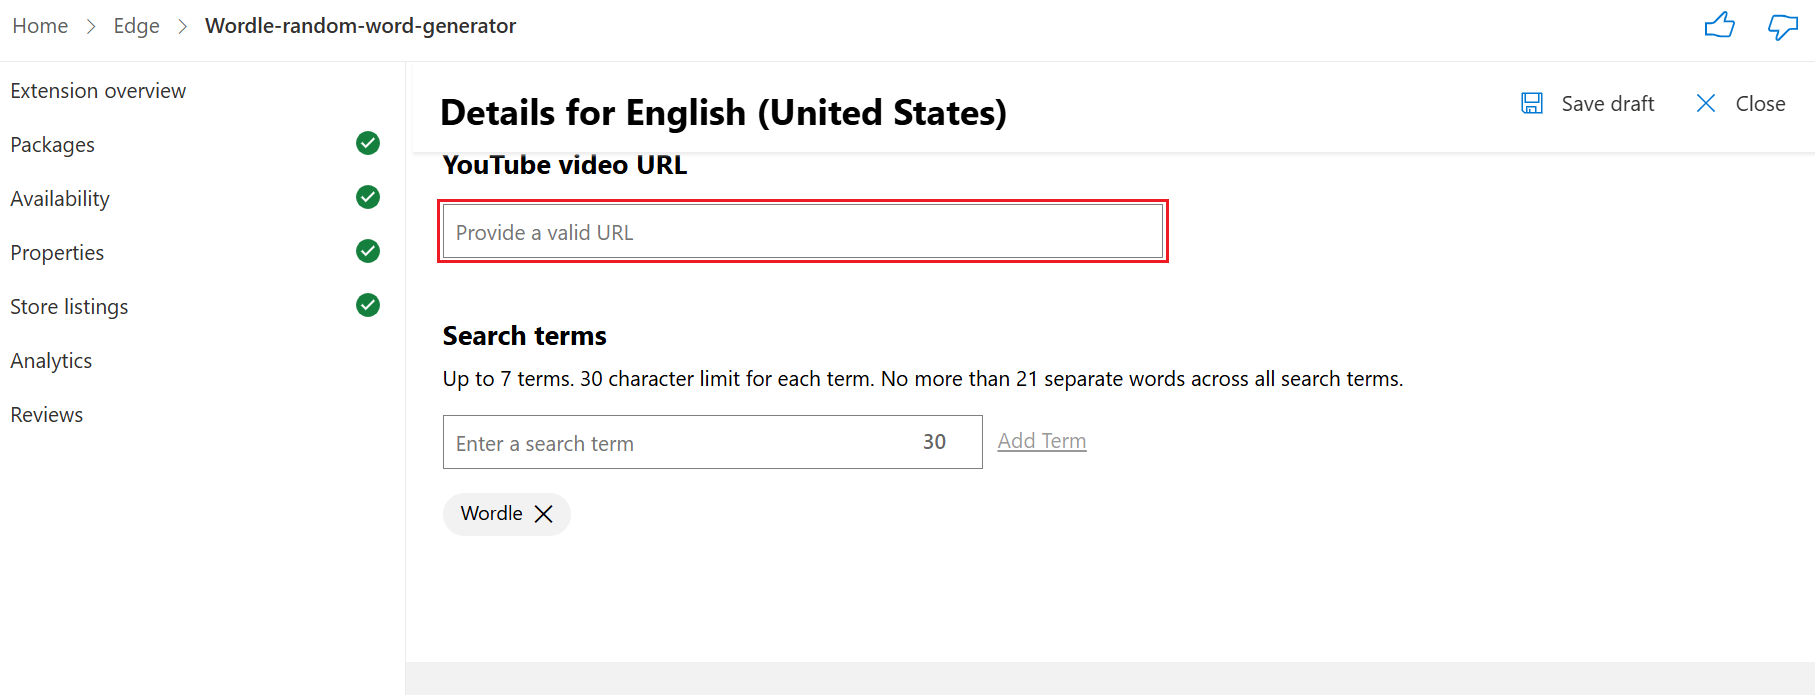The width and height of the screenshot is (1815, 695).
Task: Click the green checkmark beside Availability
Action: pos(367,197)
